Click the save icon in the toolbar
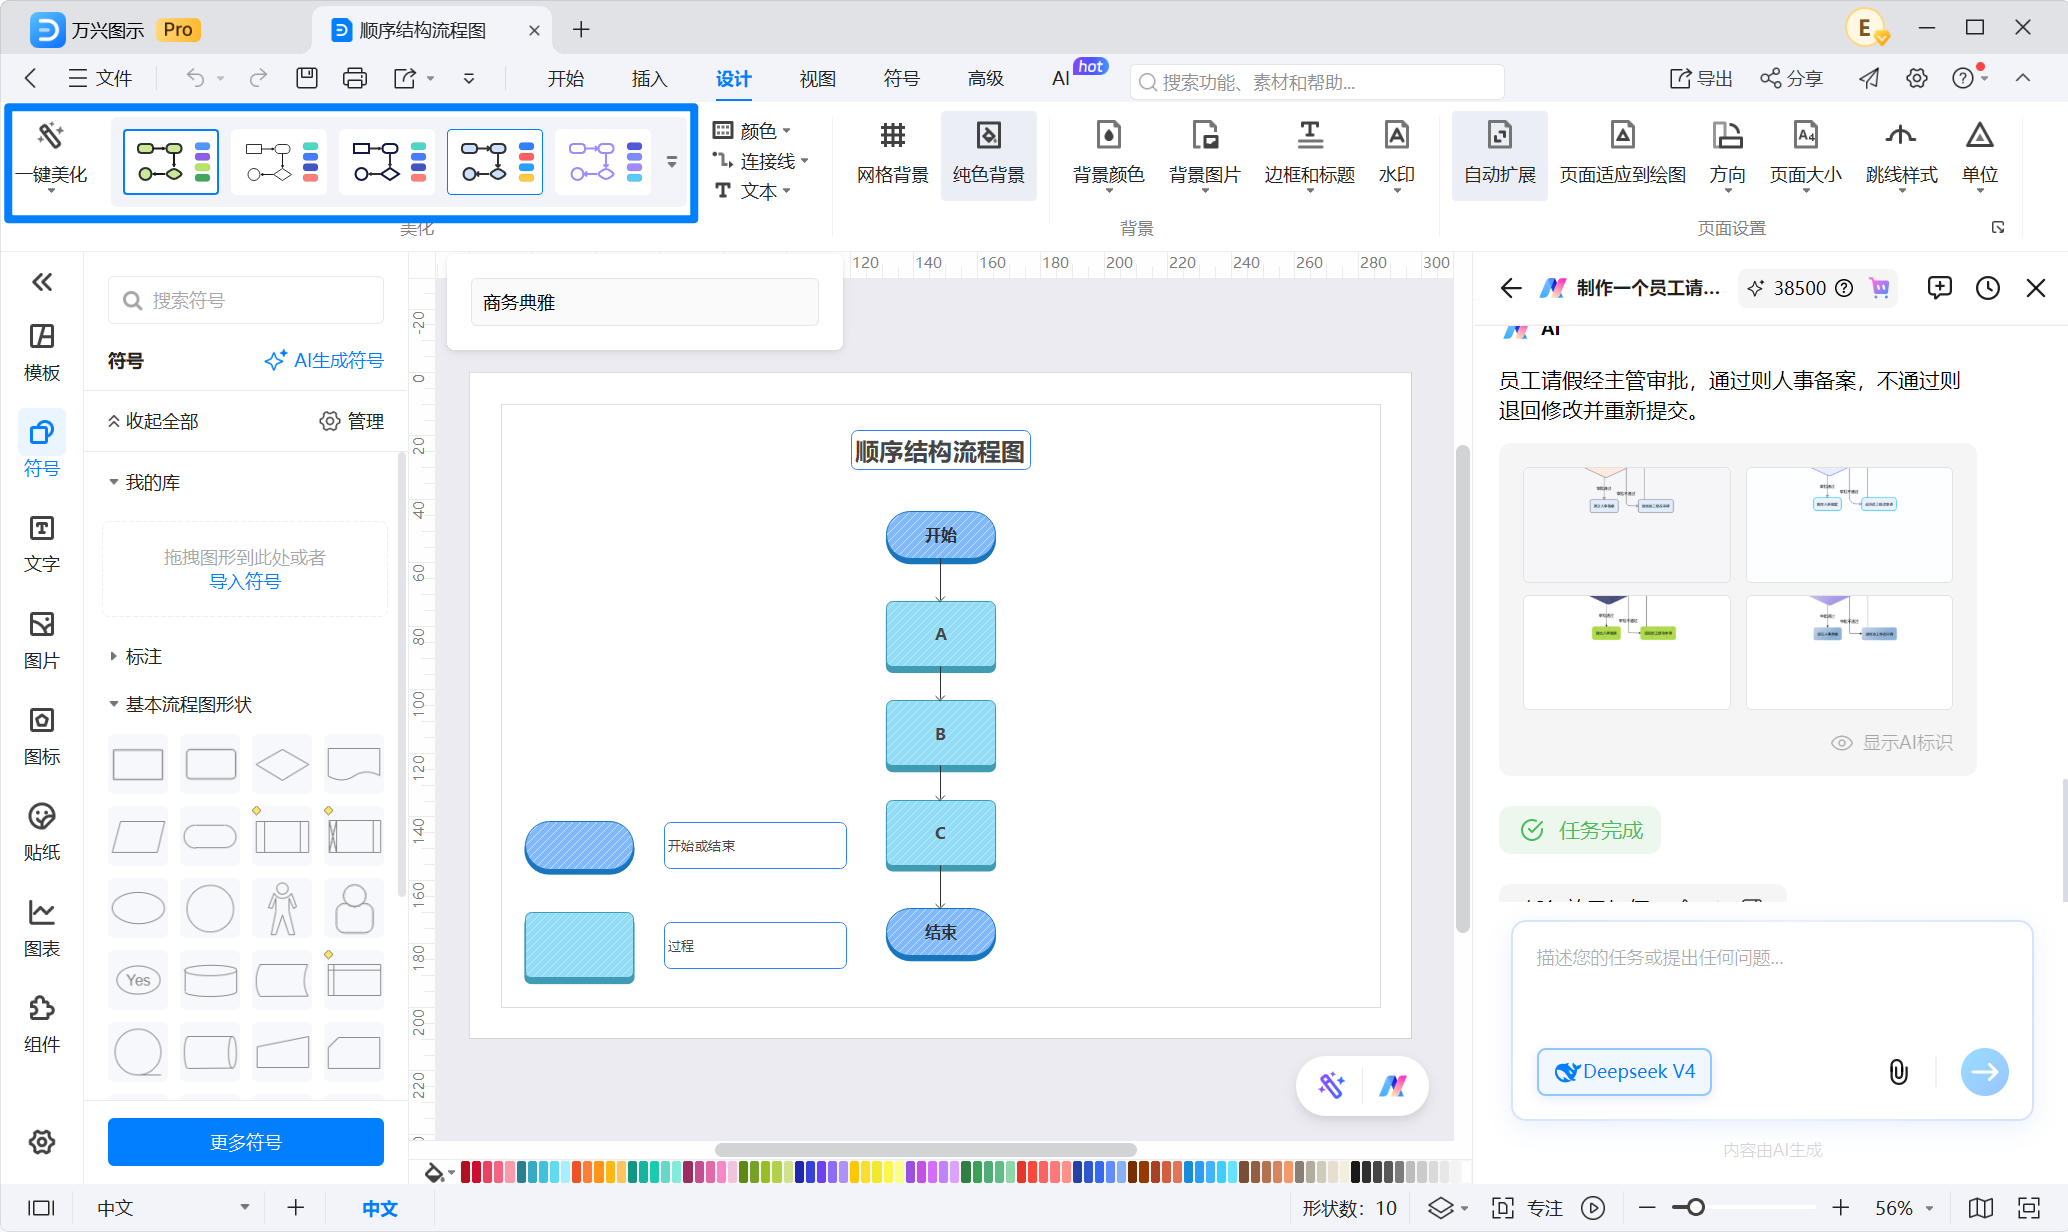The height and width of the screenshot is (1232, 2068). tap(307, 78)
